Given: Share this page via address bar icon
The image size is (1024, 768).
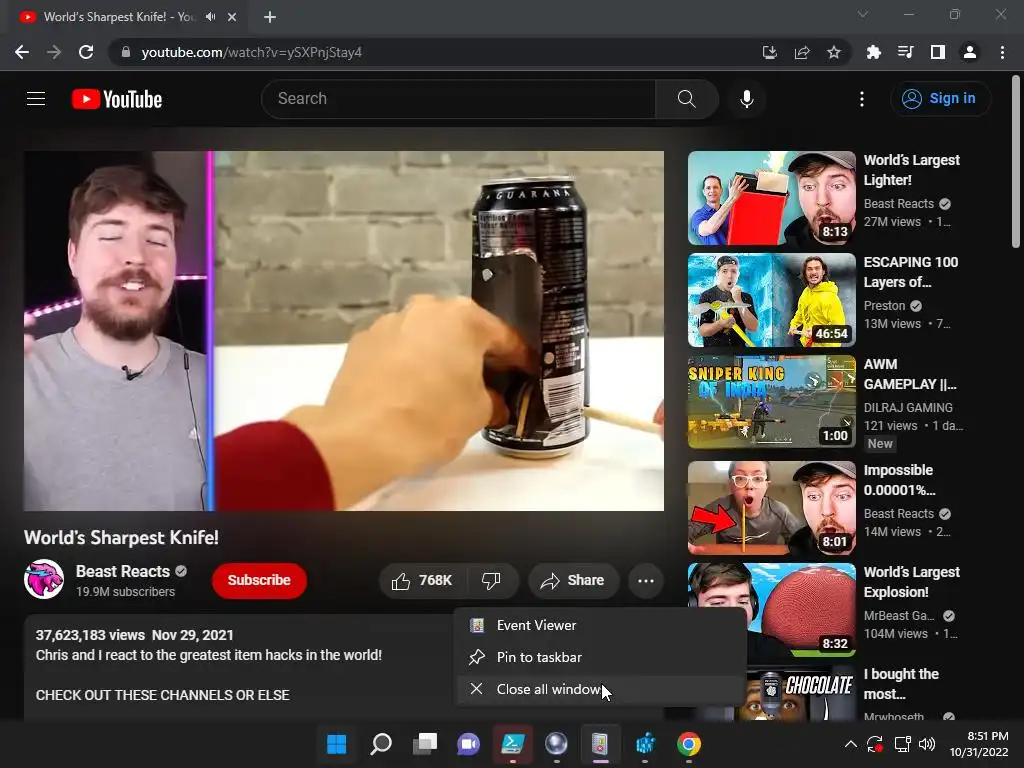Looking at the screenshot, I should click(x=802, y=52).
